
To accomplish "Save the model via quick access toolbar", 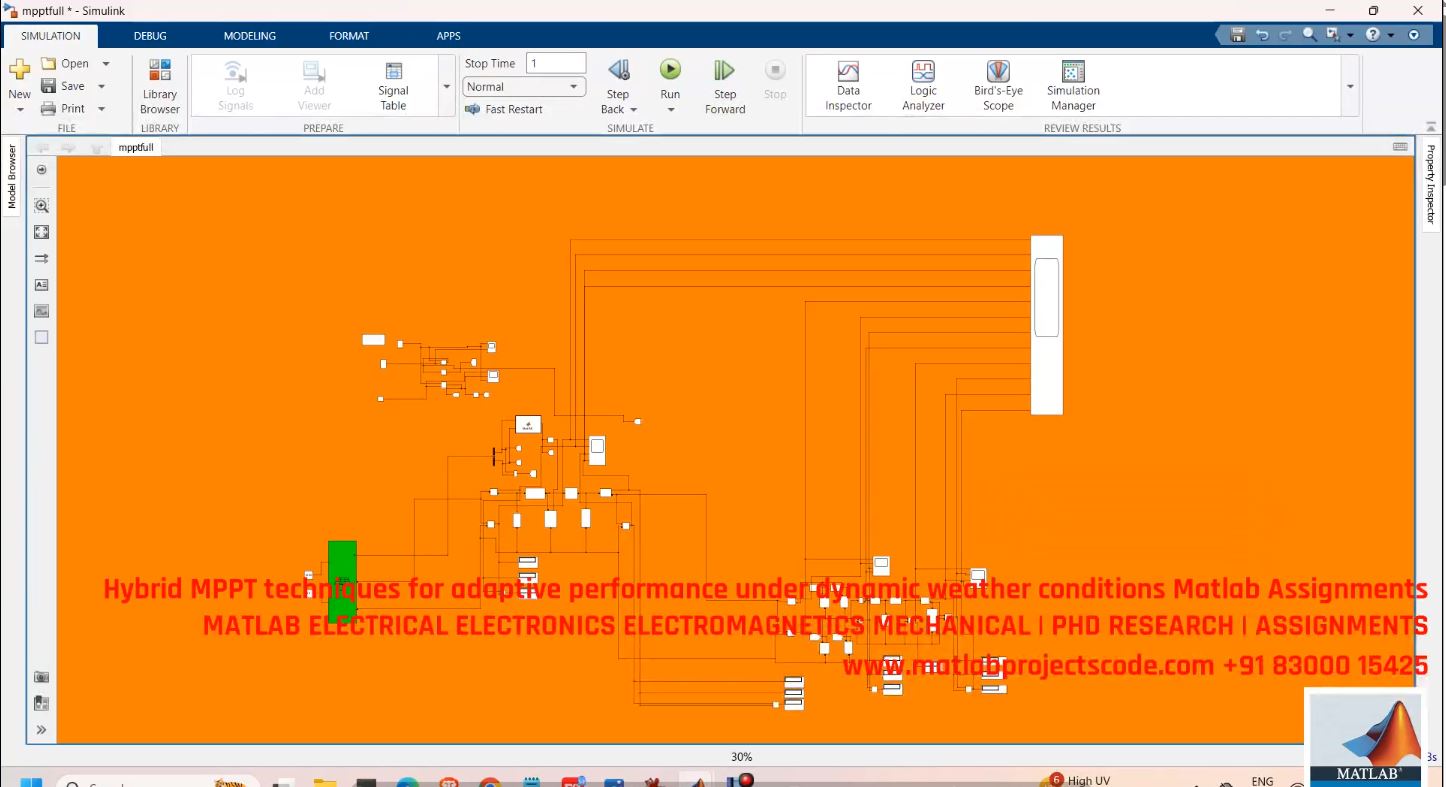I will (x=1237, y=33).
